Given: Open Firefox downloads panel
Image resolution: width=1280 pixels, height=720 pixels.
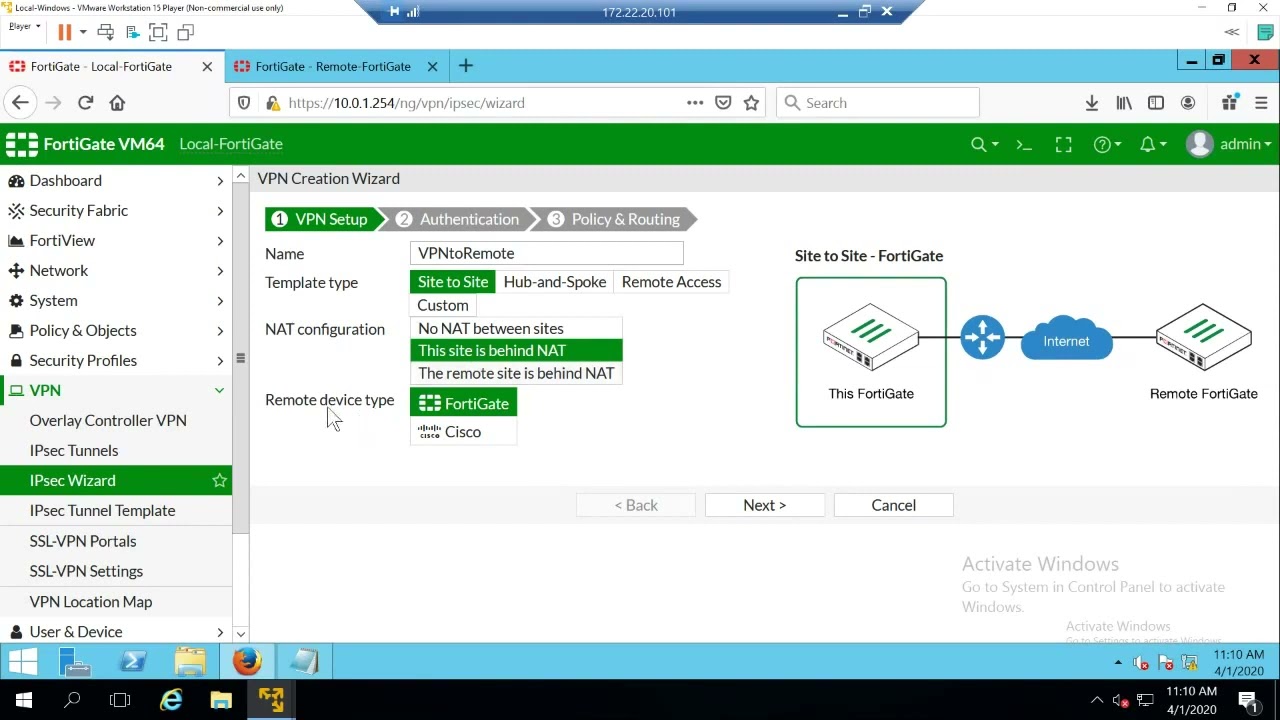Looking at the screenshot, I should tap(1092, 103).
